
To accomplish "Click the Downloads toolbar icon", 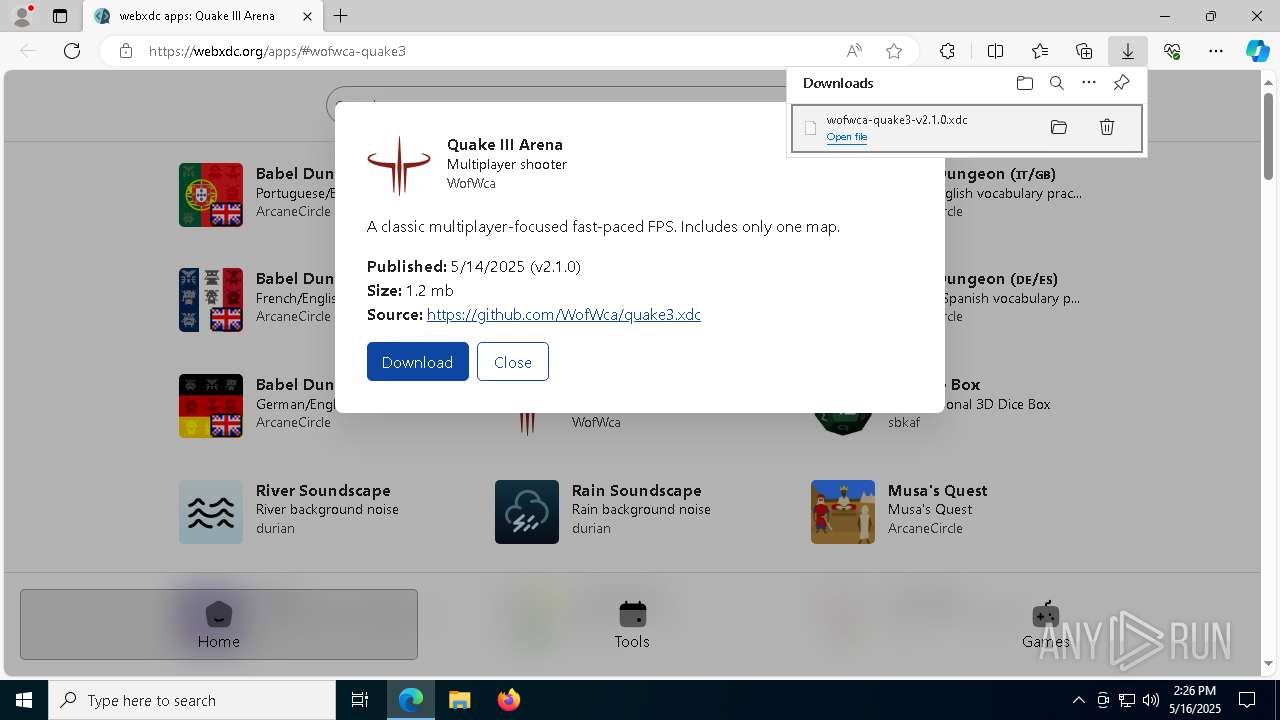I will pos(1127,51).
